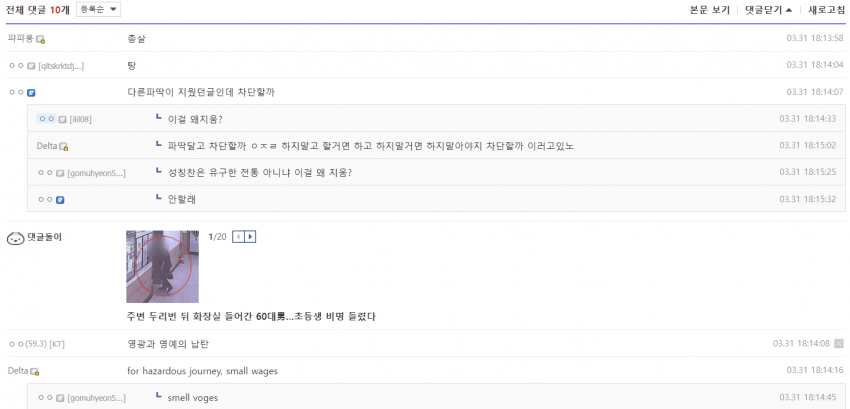Click blue badge icon on 다른파딱이 comment row
This screenshot has height=409, width=850.
tap(31, 92)
